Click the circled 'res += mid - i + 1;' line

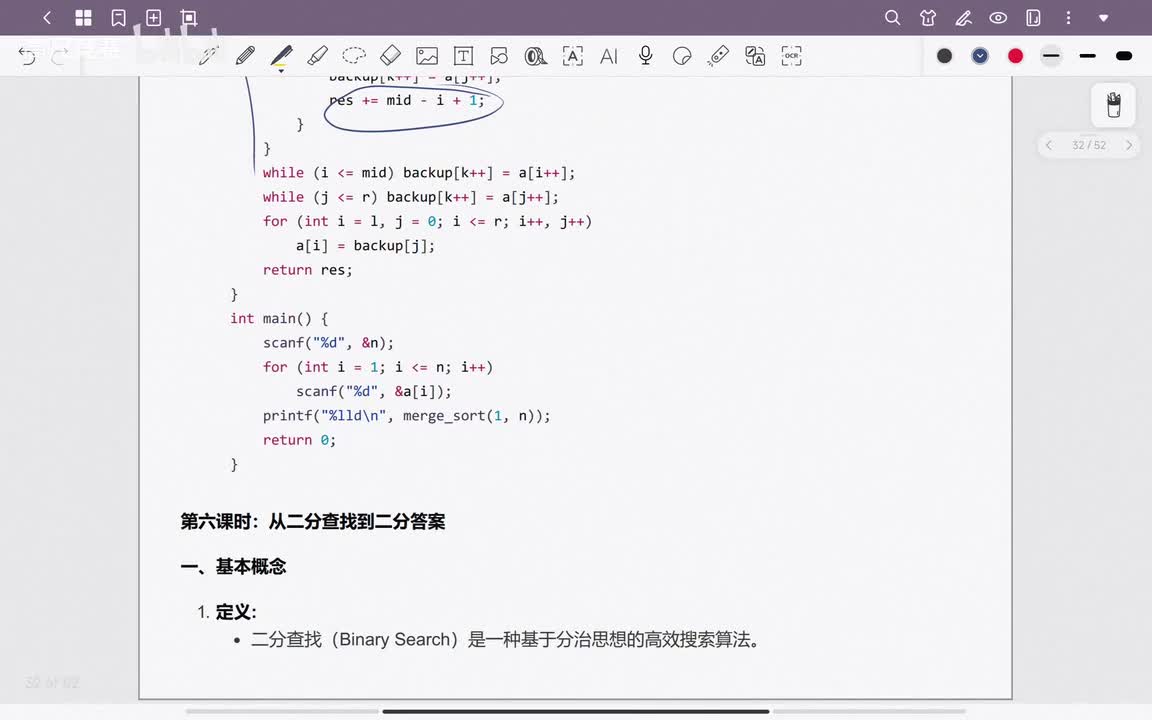pos(407,101)
